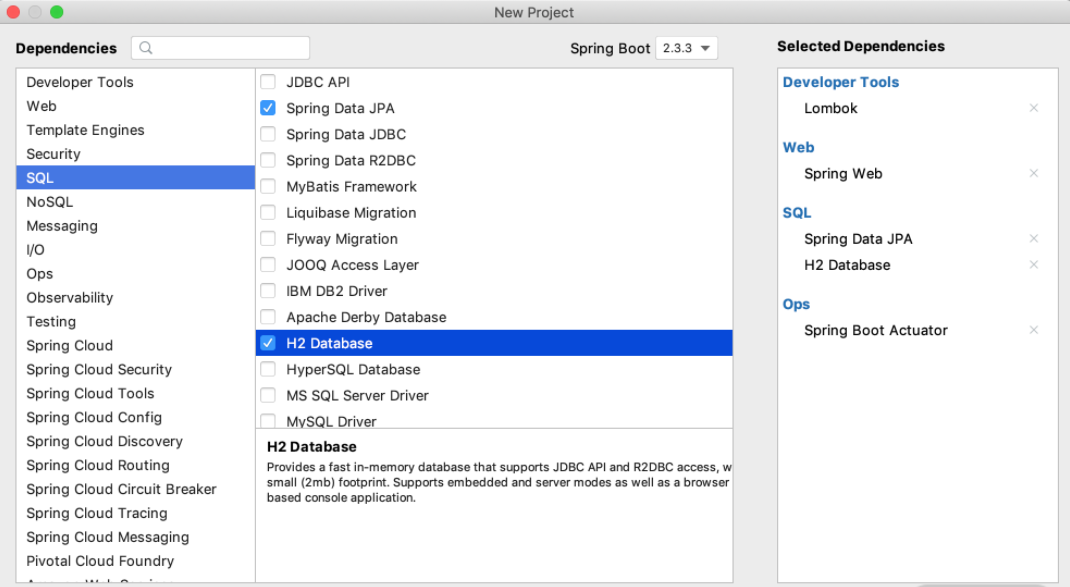Remove H2 Database from selected list
The width and height of the screenshot is (1070, 587).
(x=1034, y=265)
